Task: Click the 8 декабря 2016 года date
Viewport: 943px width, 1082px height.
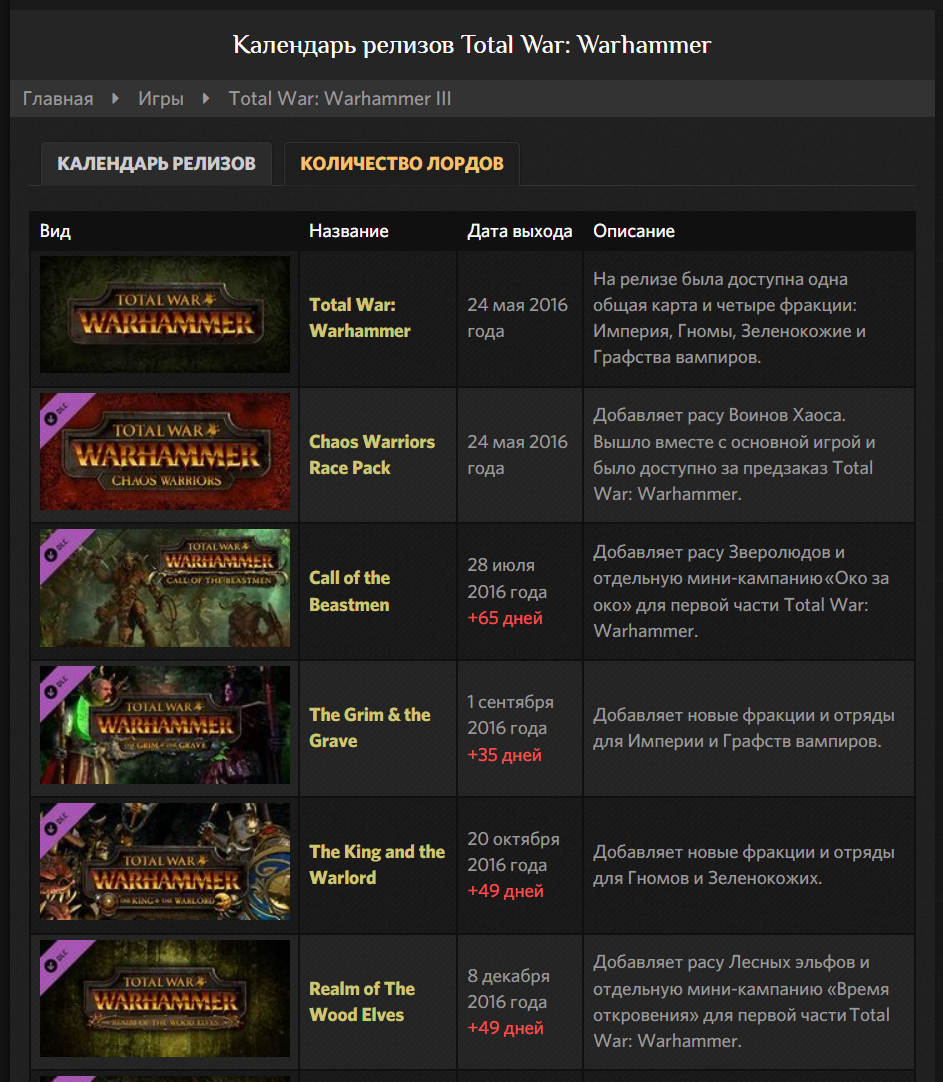Action: click(x=508, y=988)
